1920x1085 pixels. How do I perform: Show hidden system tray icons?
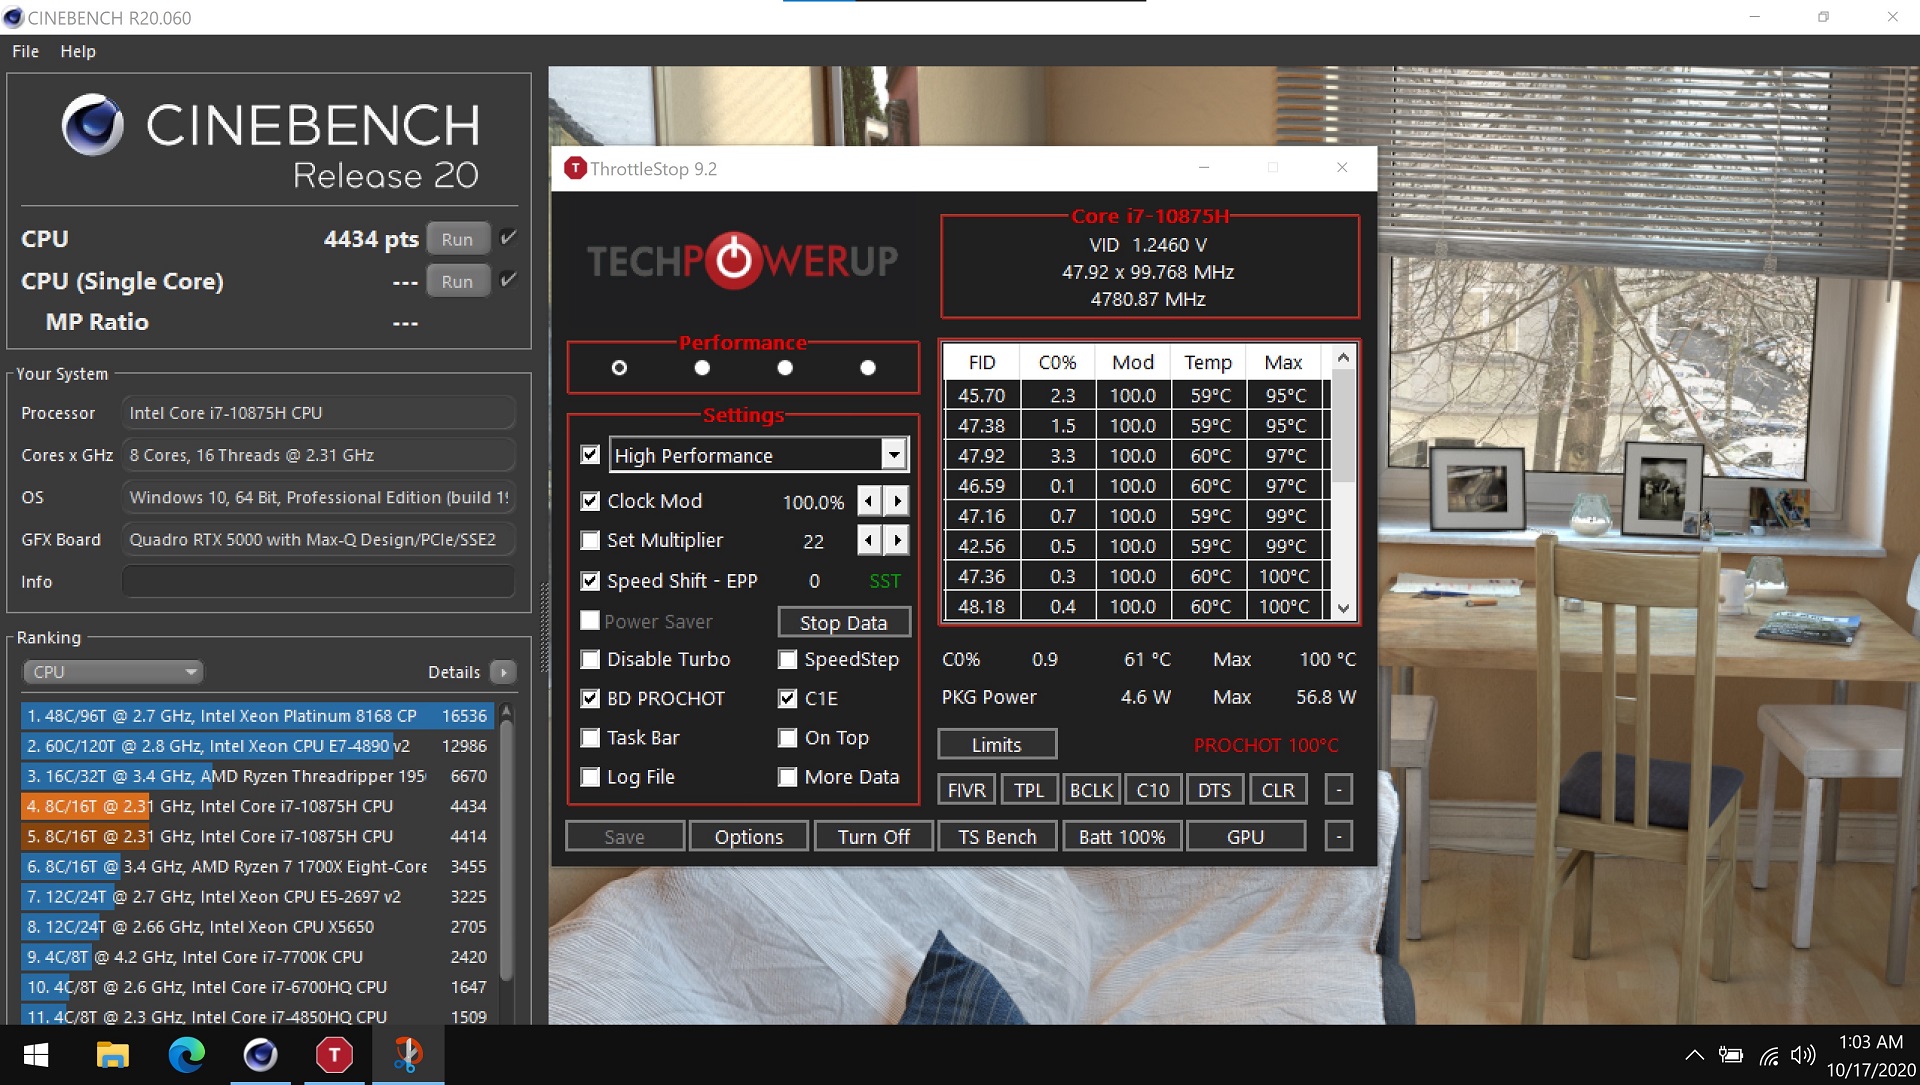point(1694,1055)
